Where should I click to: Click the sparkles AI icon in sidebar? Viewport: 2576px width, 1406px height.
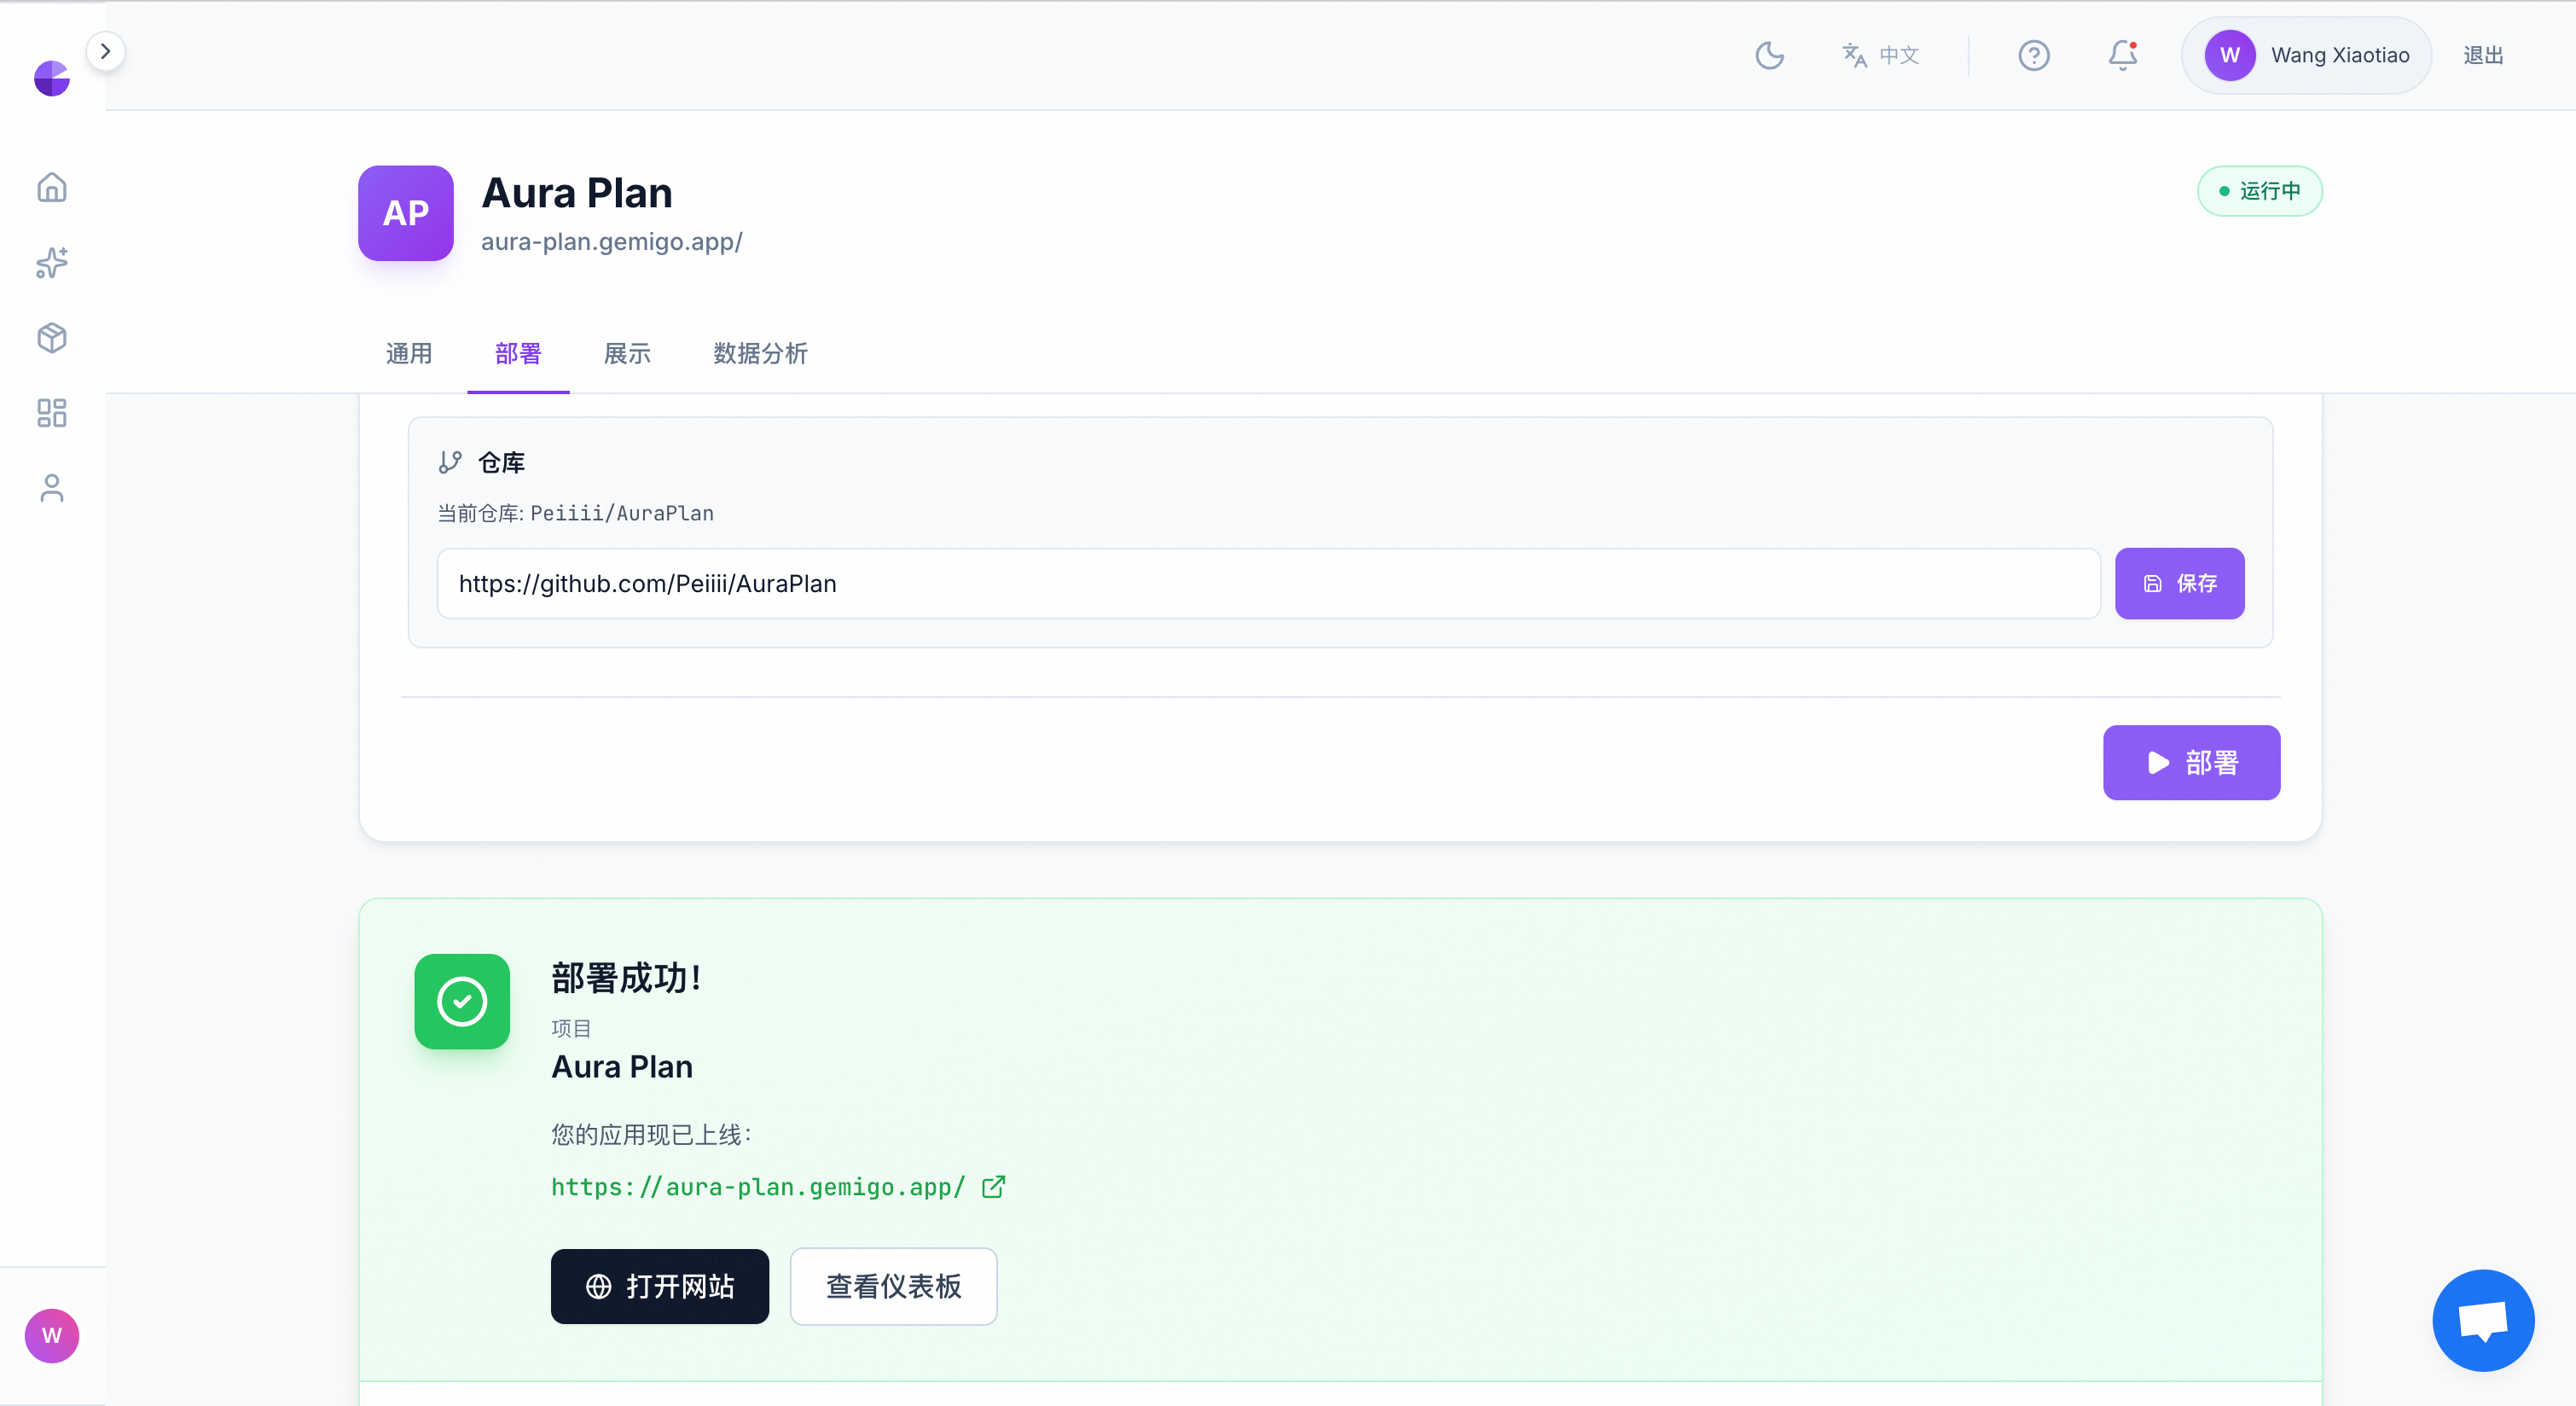click(52, 262)
